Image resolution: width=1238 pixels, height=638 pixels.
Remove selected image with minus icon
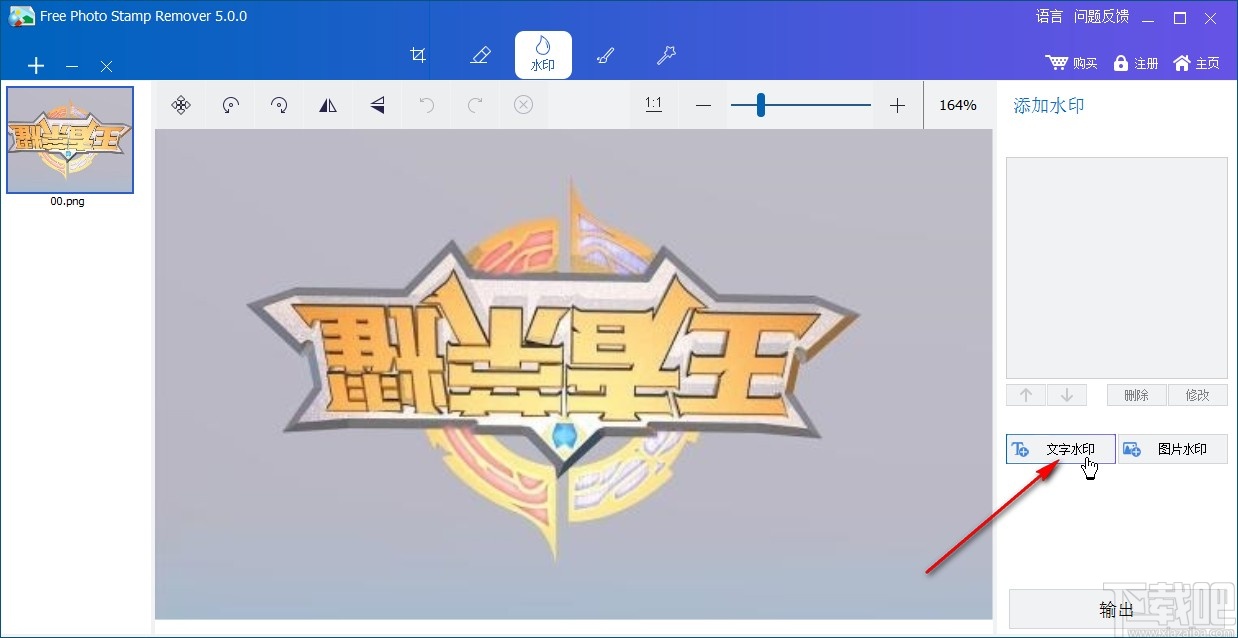pyautogui.click(x=72, y=66)
